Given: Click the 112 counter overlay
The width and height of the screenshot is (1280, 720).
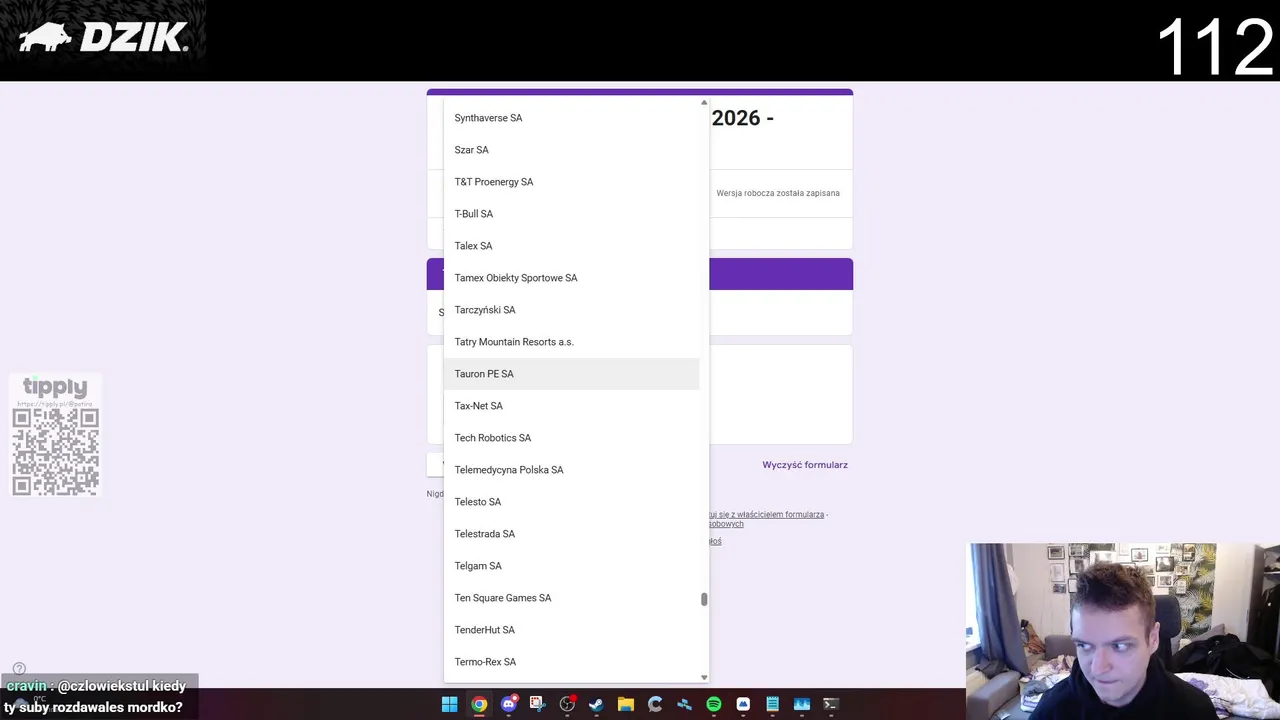Looking at the screenshot, I should pyautogui.click(x=1215, y=47).
